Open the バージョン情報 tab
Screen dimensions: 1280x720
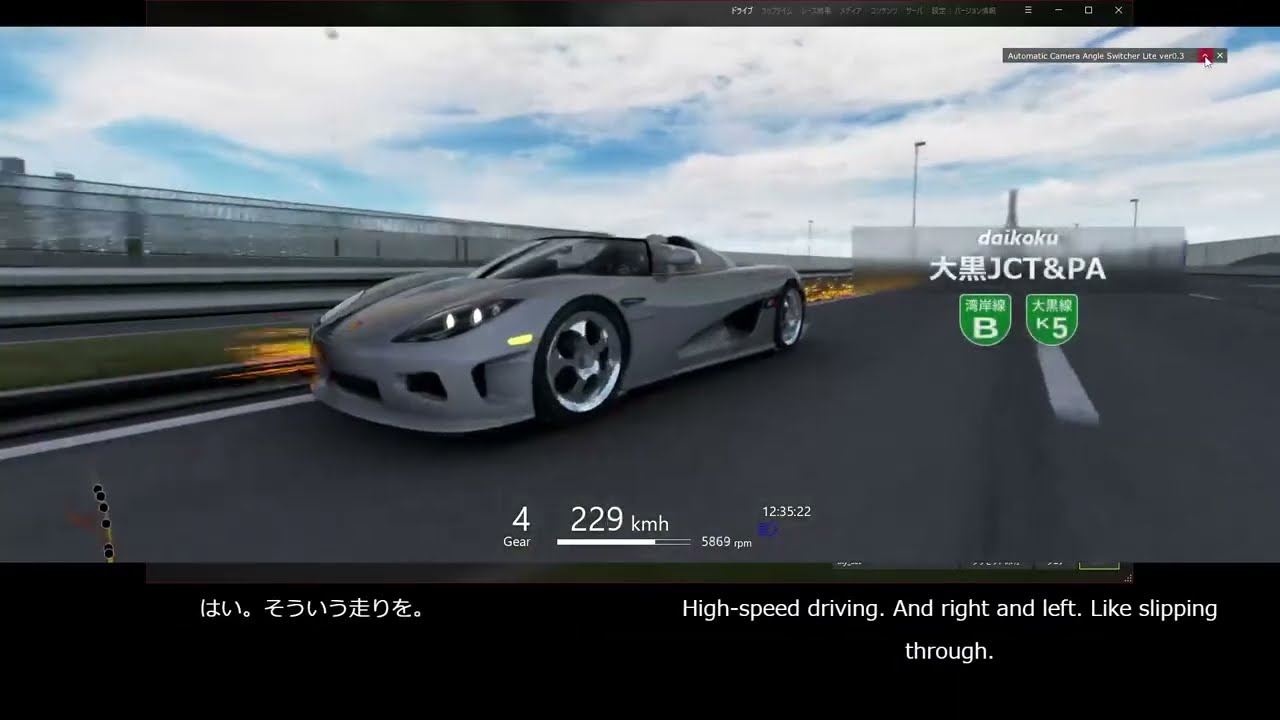click(x=974, y=10)
